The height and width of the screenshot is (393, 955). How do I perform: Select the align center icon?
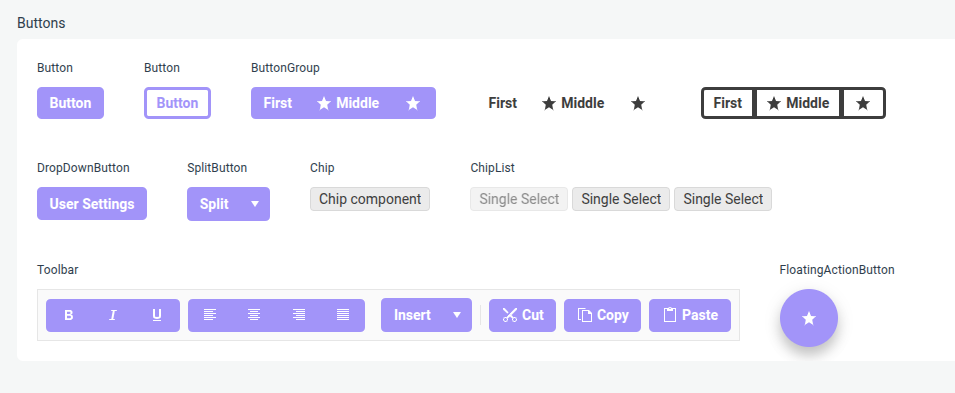[x=254, y=315]
